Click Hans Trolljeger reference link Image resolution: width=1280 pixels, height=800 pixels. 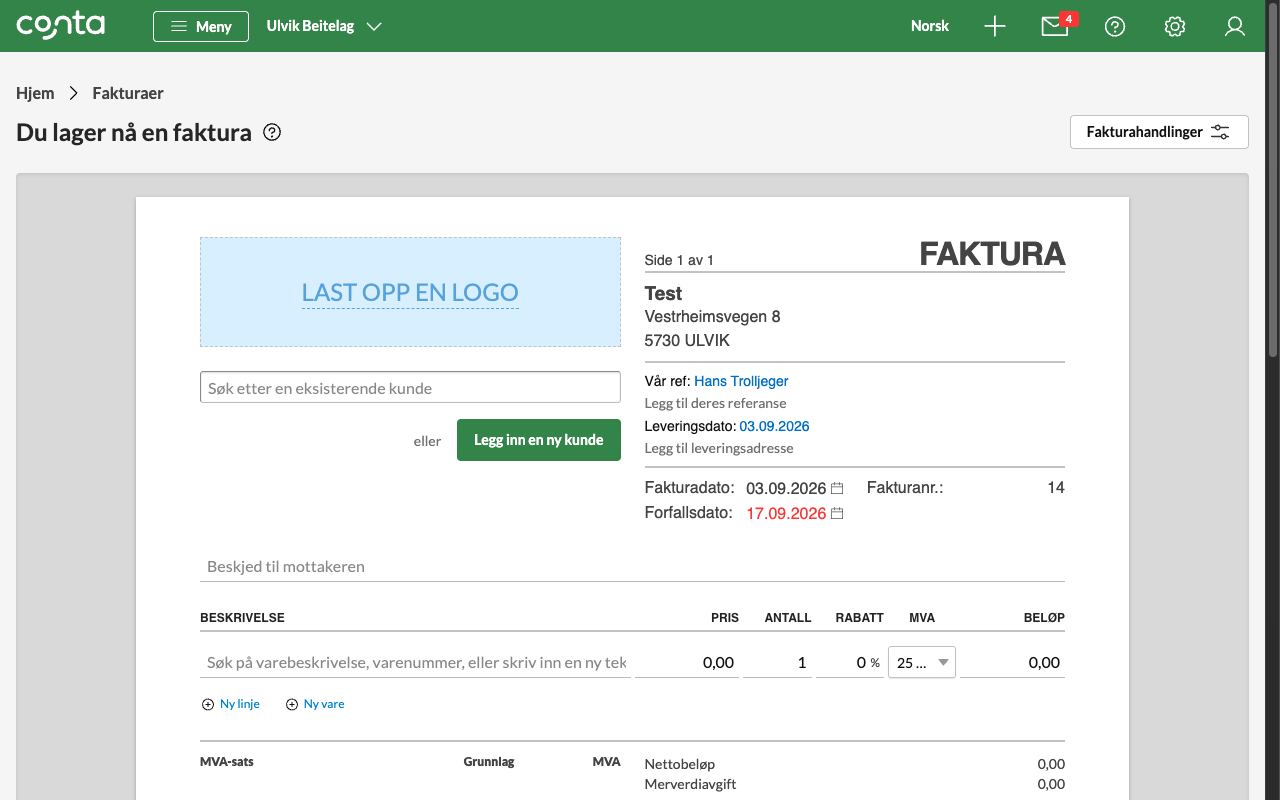point(741,381)
